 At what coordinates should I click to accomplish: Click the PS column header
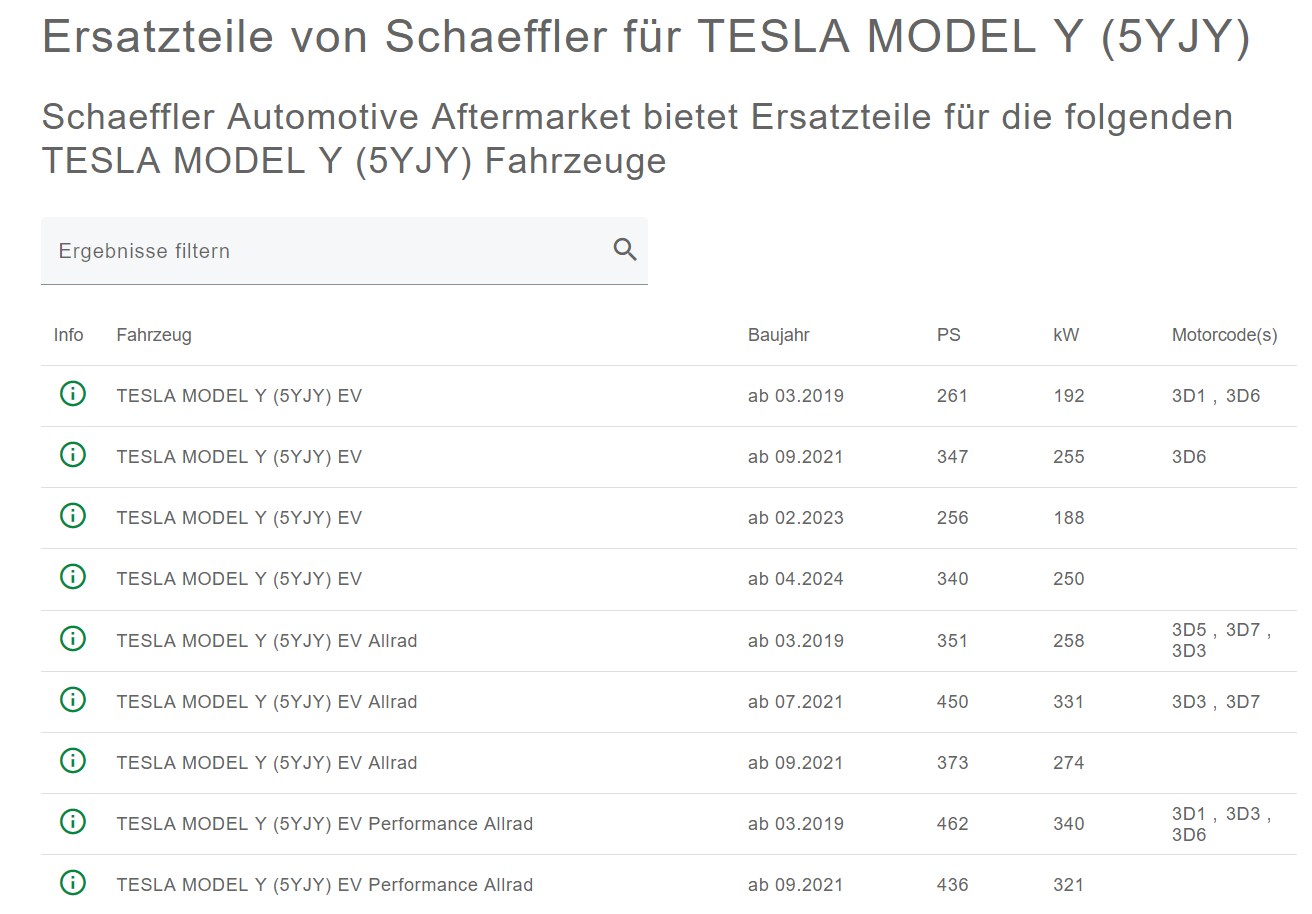pos(949,335)
